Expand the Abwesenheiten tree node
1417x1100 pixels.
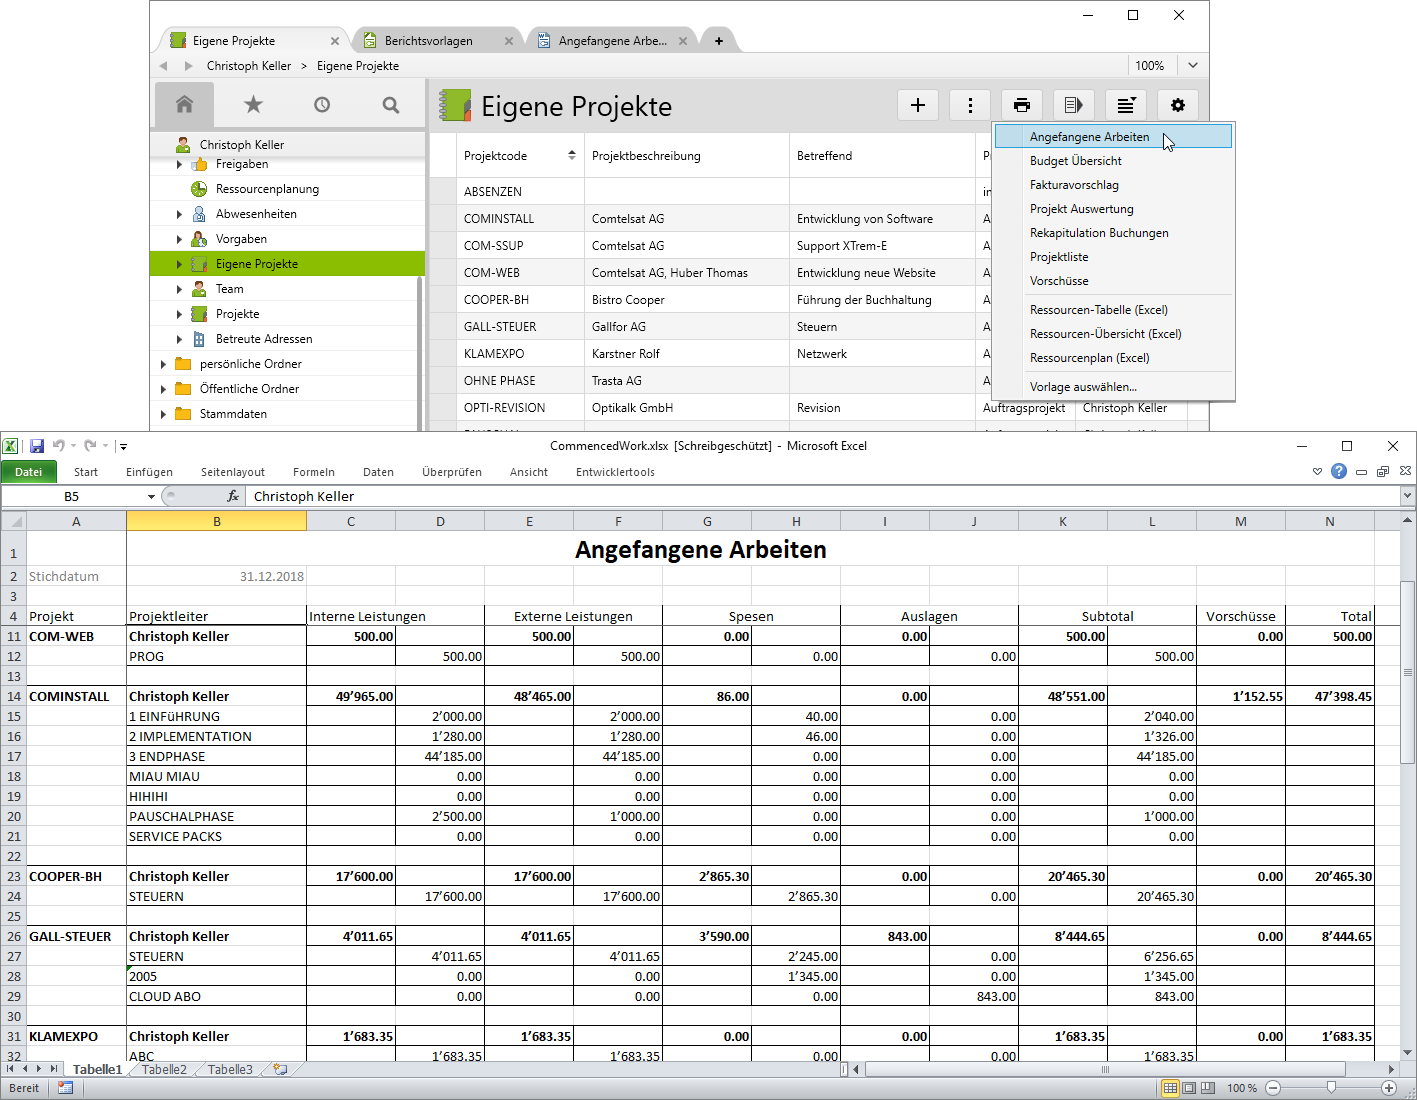179,214
